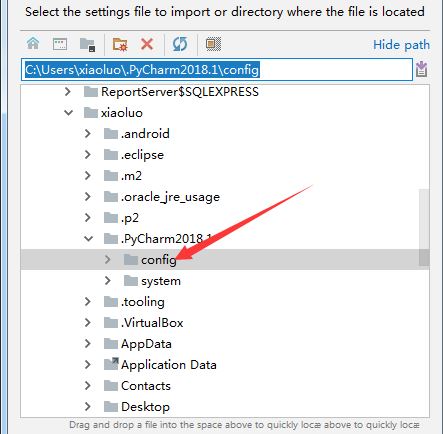Collapse the .PyCharm2018.1 folder
The width and height of the screenshot is (443, 434).
pyautogui.click(x=89, y=239)
